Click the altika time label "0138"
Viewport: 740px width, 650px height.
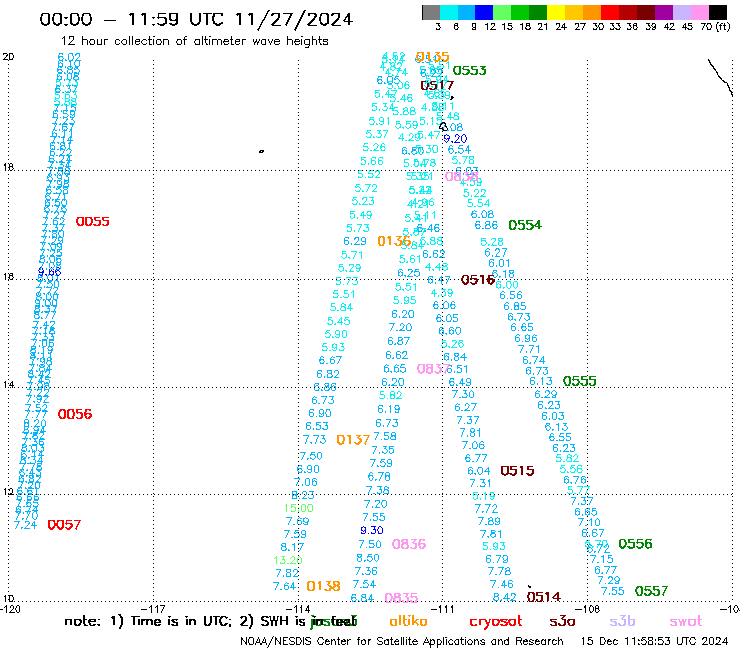(323, 586)
